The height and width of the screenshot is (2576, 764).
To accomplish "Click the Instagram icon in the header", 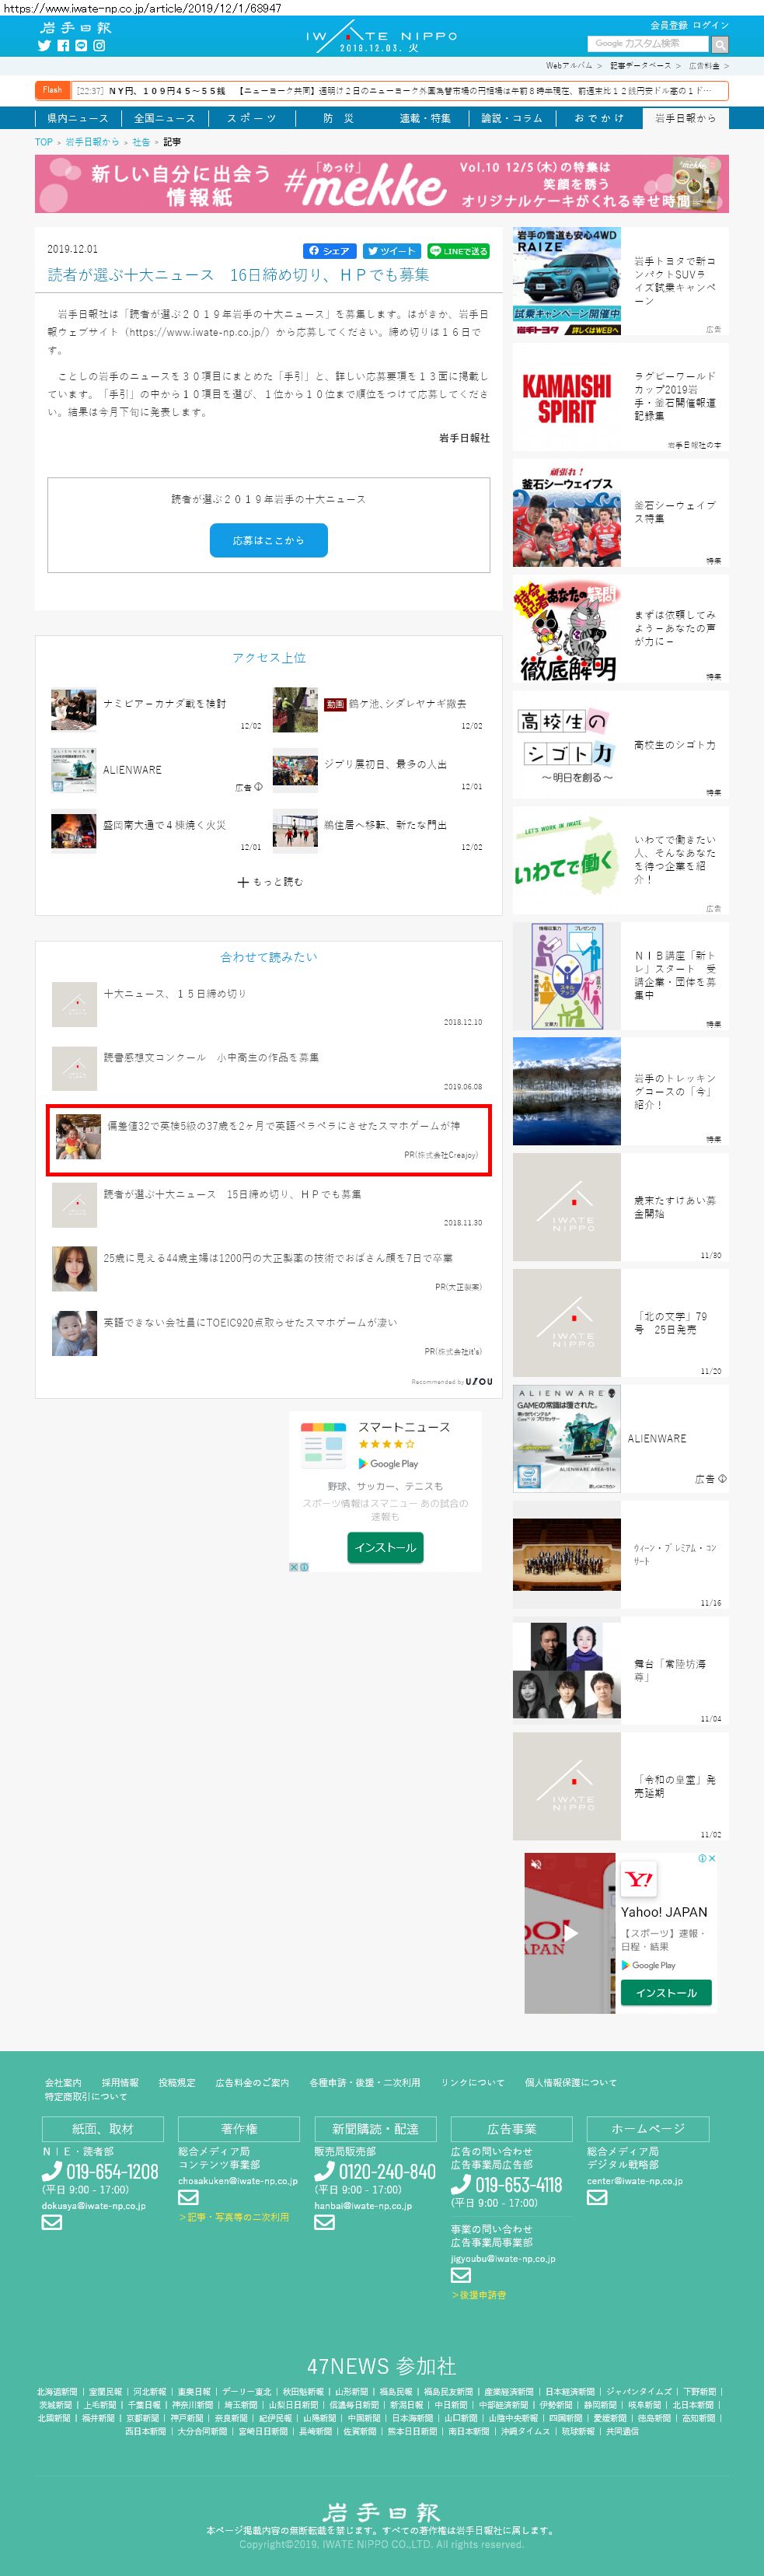I will [99, 46].
